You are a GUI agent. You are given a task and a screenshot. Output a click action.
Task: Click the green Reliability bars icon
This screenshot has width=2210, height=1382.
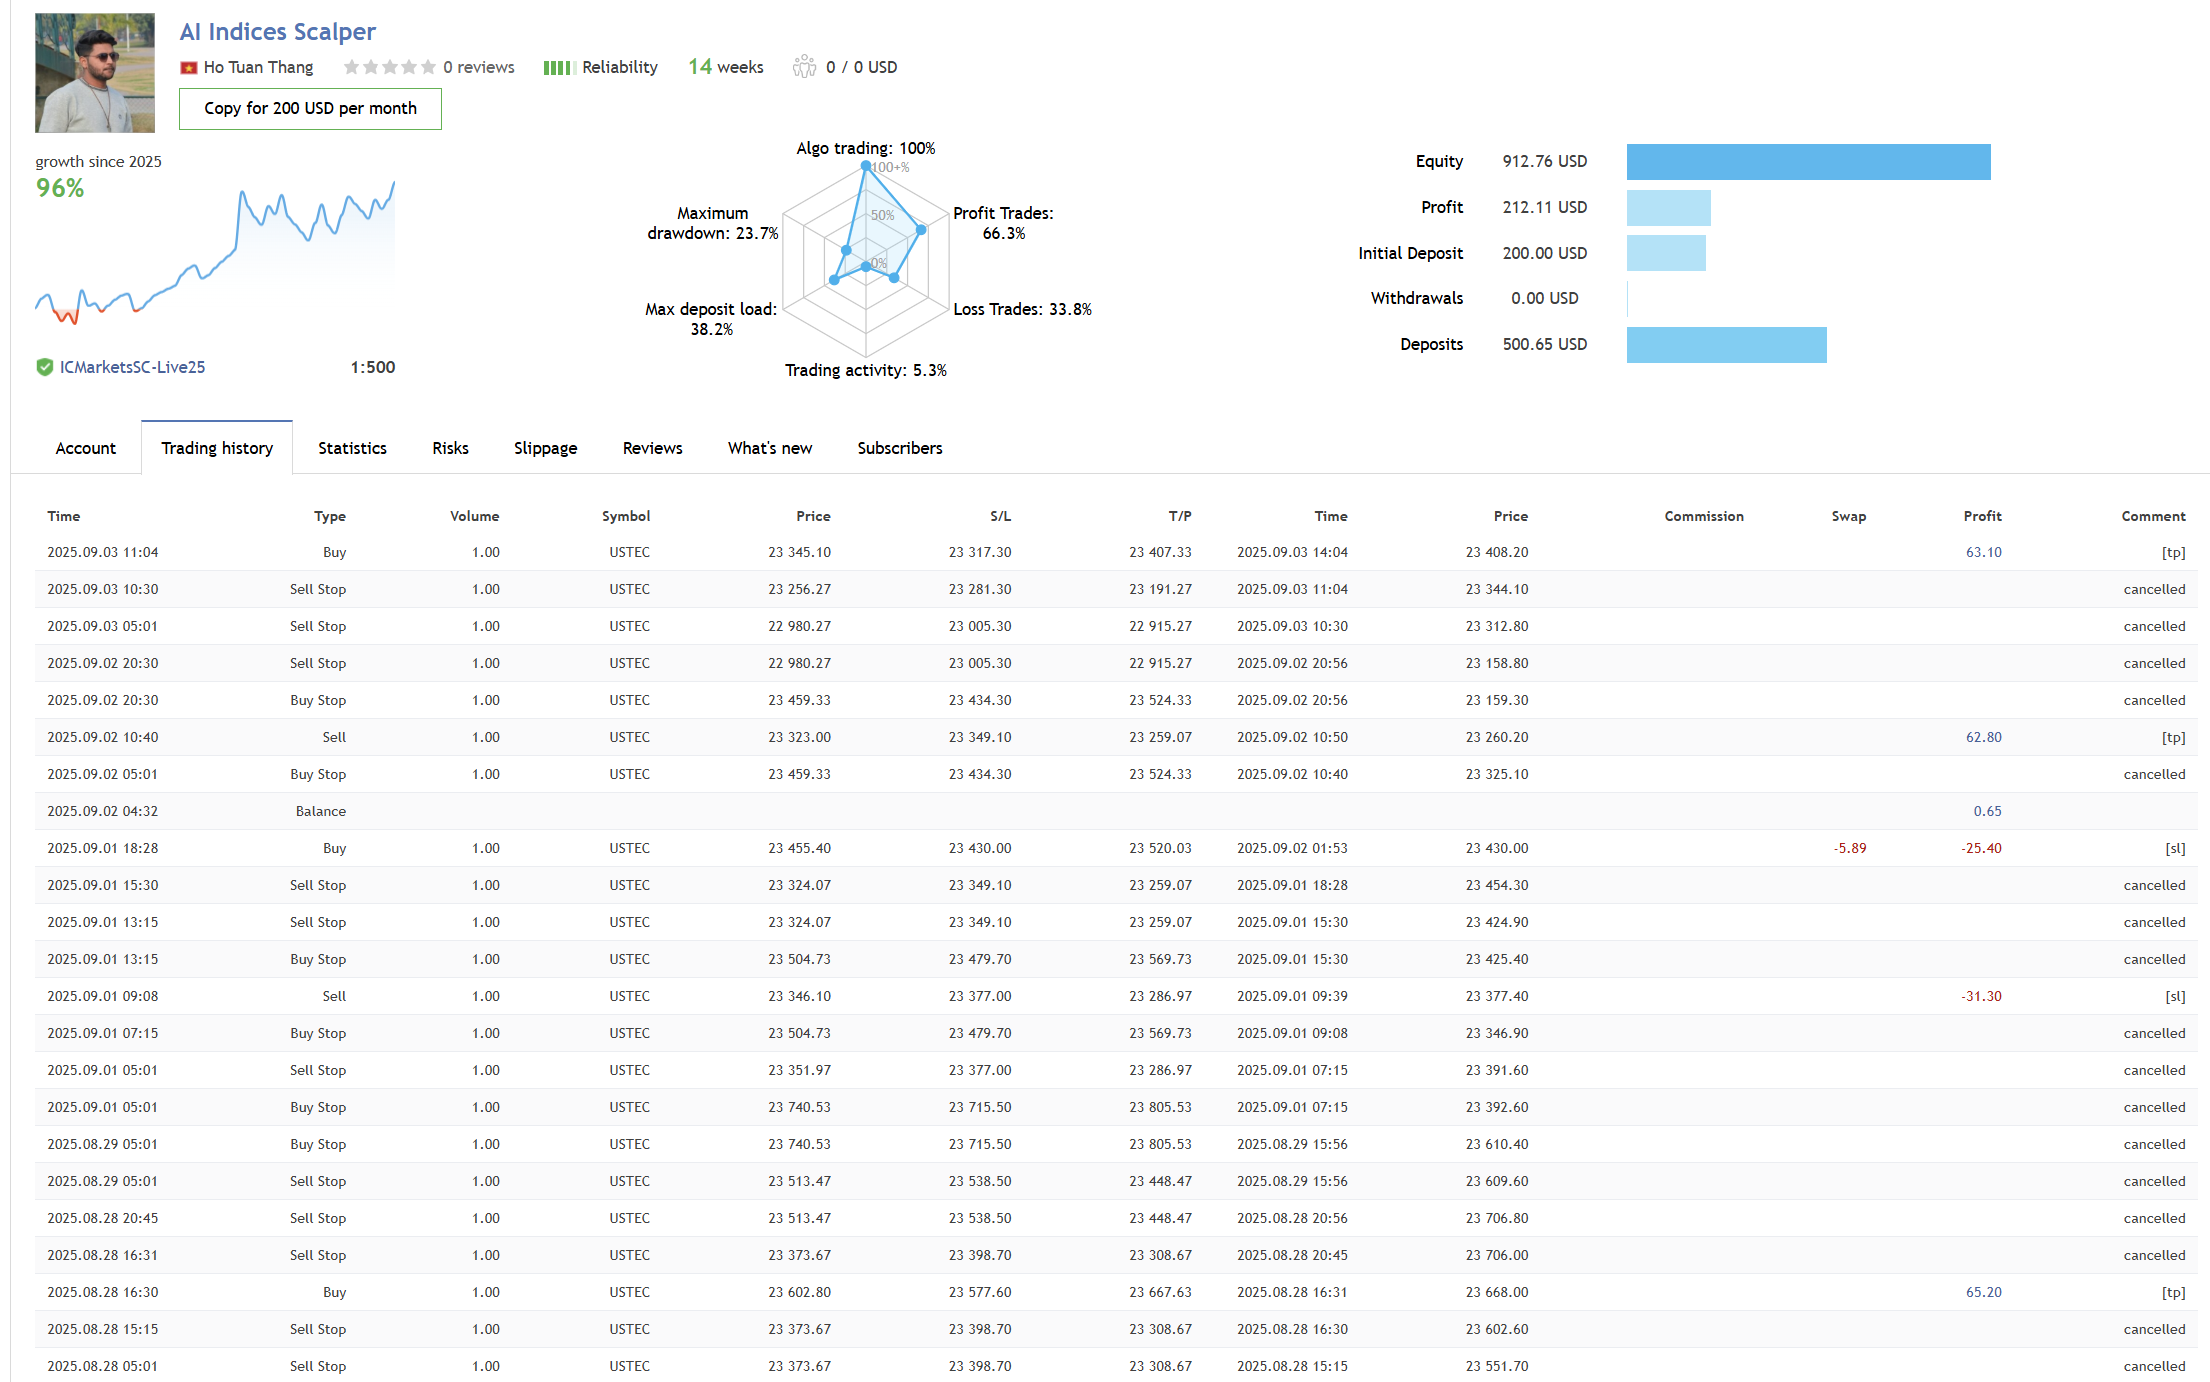[x=557, y=68]
